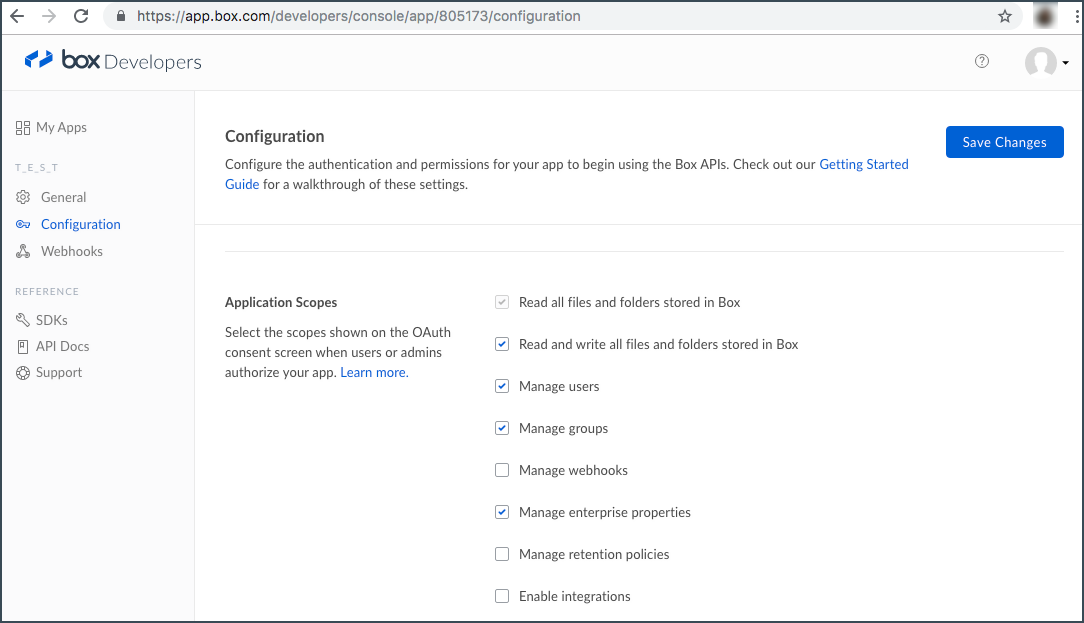This screenshot has width=1084, height=623.
Task: Check the Enable integrations box
Action: (x=502, y=596)
